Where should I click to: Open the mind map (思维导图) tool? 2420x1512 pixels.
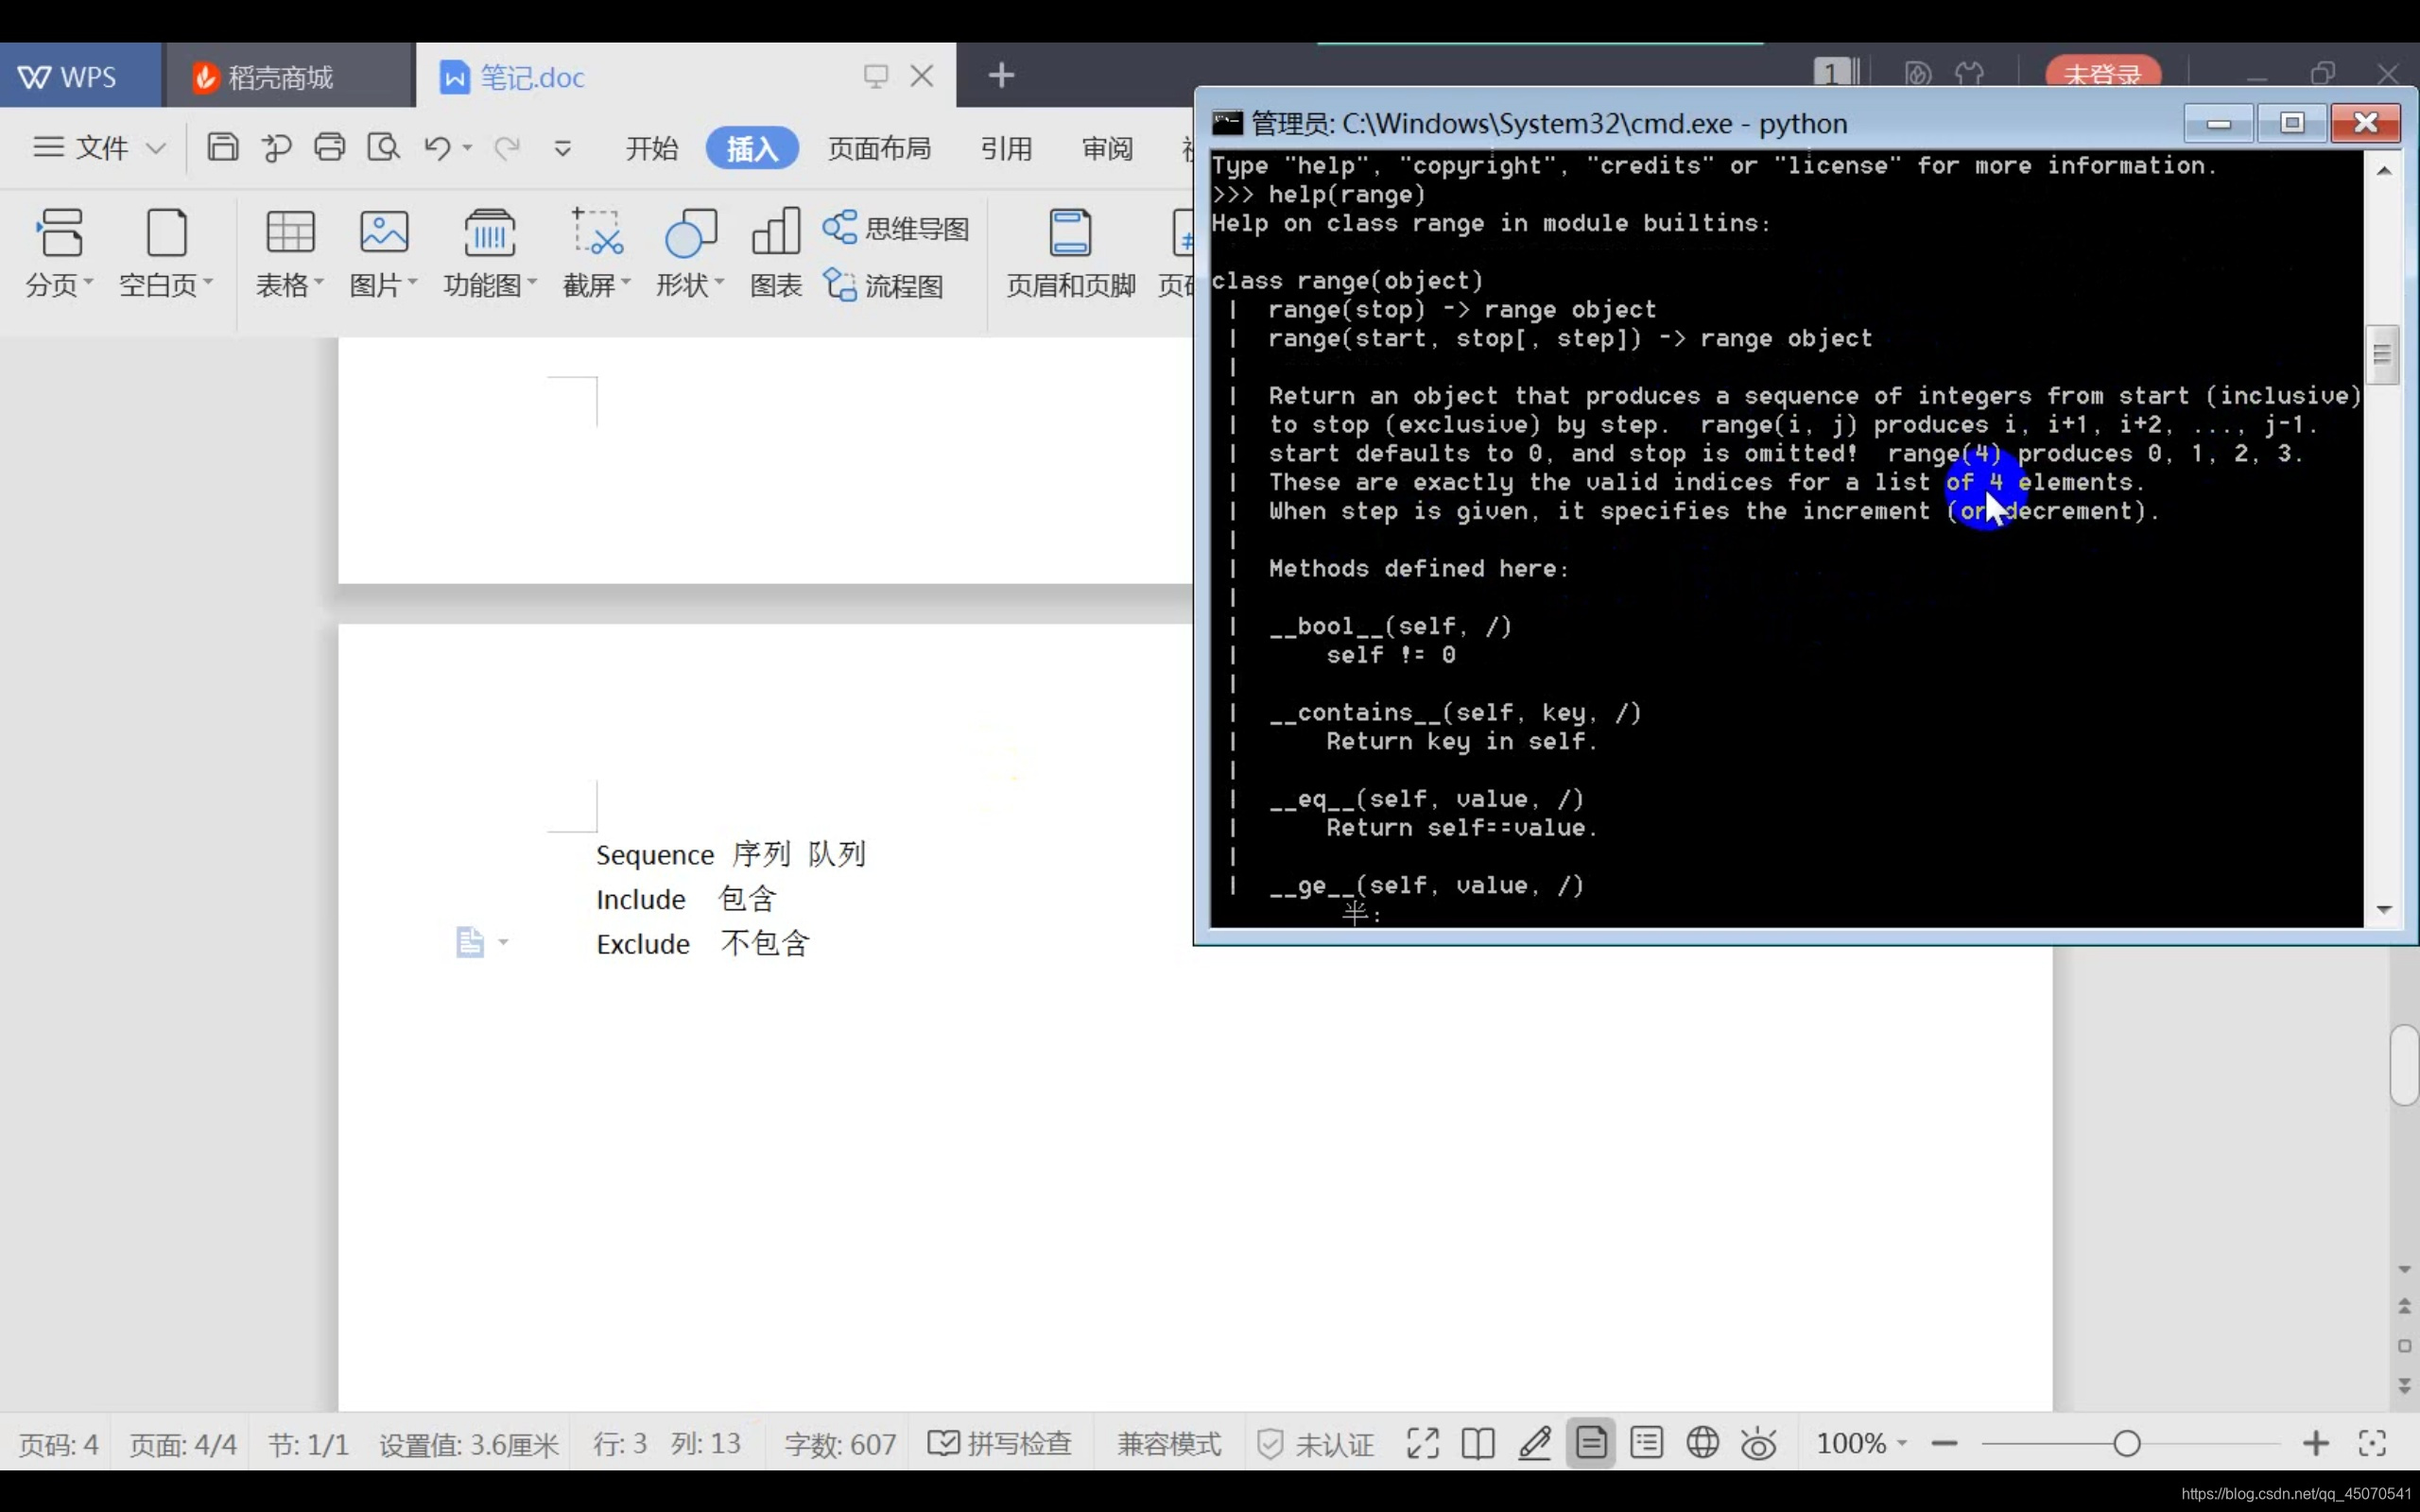click(896, 228)
